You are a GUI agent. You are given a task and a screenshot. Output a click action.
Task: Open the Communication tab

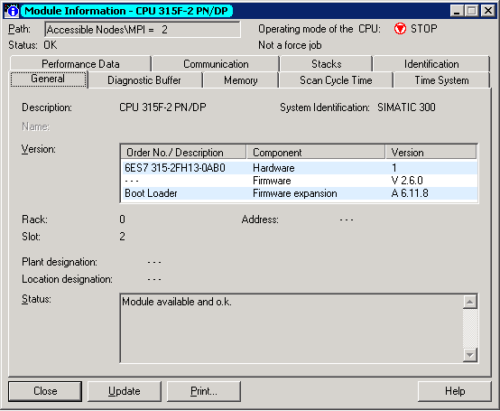[216, 64]
